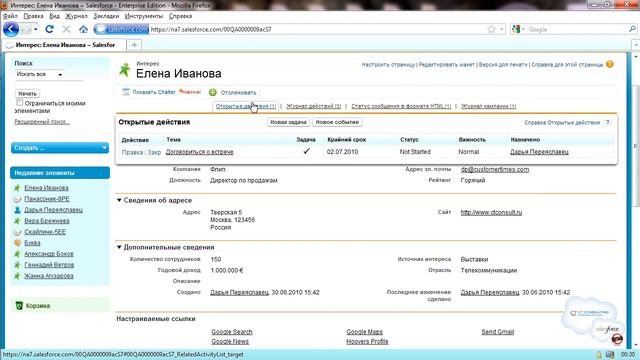The height and width of the screenshot is (360, 640).
Task: Open Hoovers Profile custom link
Action: pos(367,342)
